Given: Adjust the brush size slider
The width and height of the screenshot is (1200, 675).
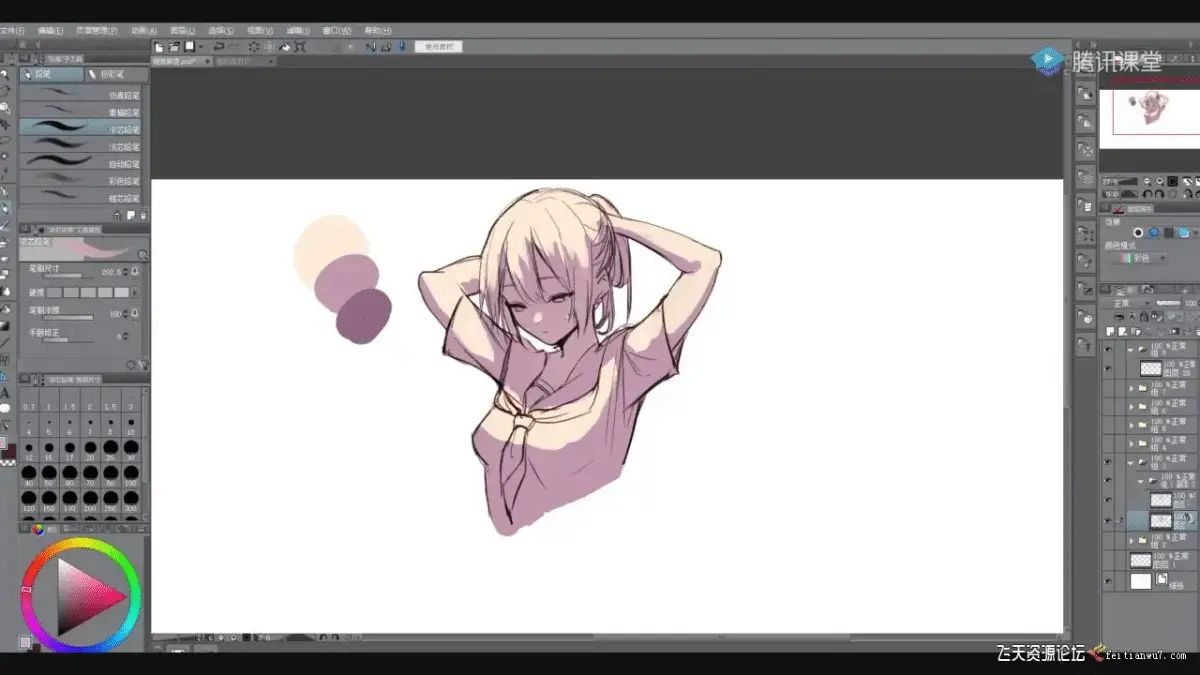Looking at the screenshot, I should pos(70,276).
